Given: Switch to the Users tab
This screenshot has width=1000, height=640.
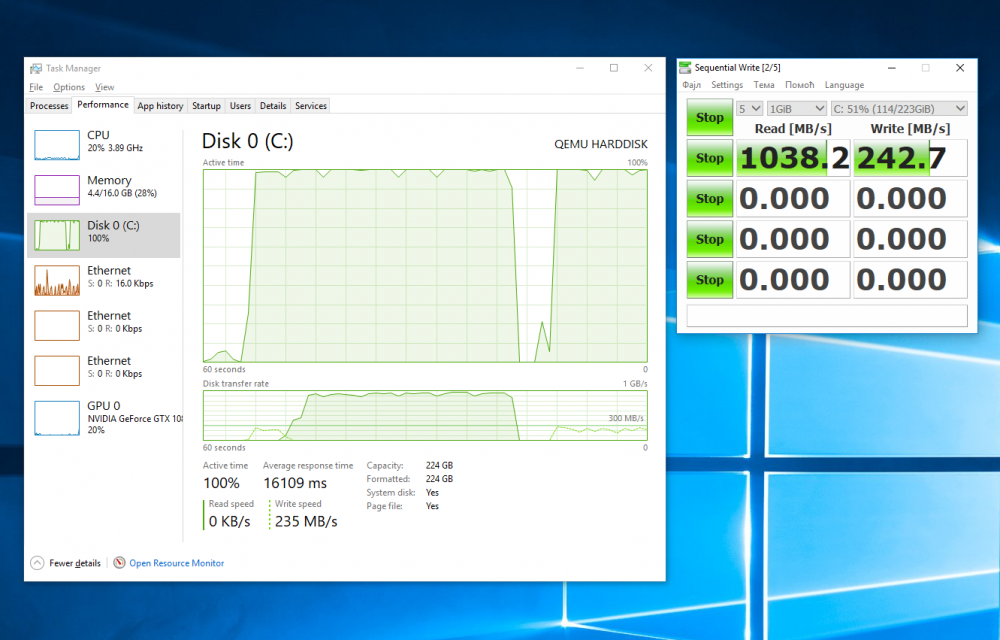Looking at the screenshot, I should pyautogui.click(x=240, y=106).
